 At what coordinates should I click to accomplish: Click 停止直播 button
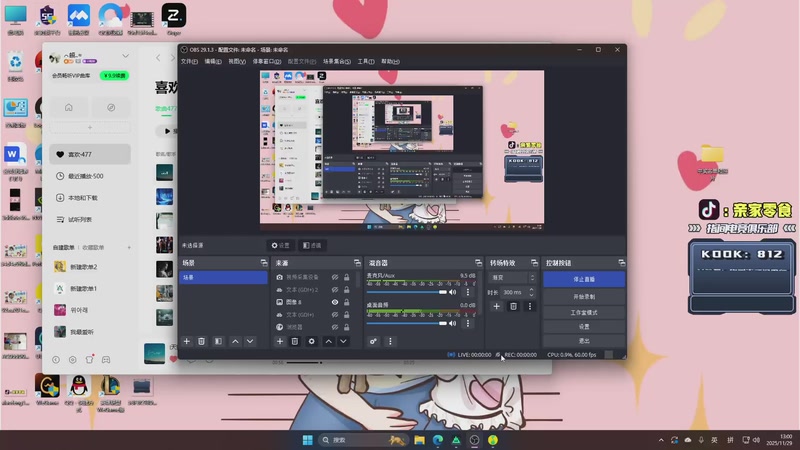pos(584,280)
